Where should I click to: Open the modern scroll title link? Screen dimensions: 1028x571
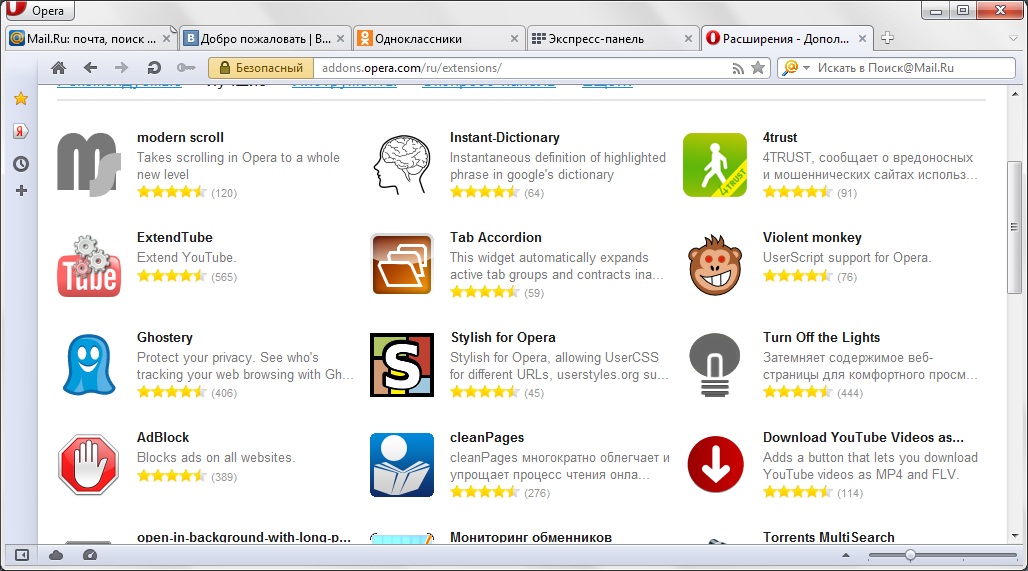tap(180, 138)
